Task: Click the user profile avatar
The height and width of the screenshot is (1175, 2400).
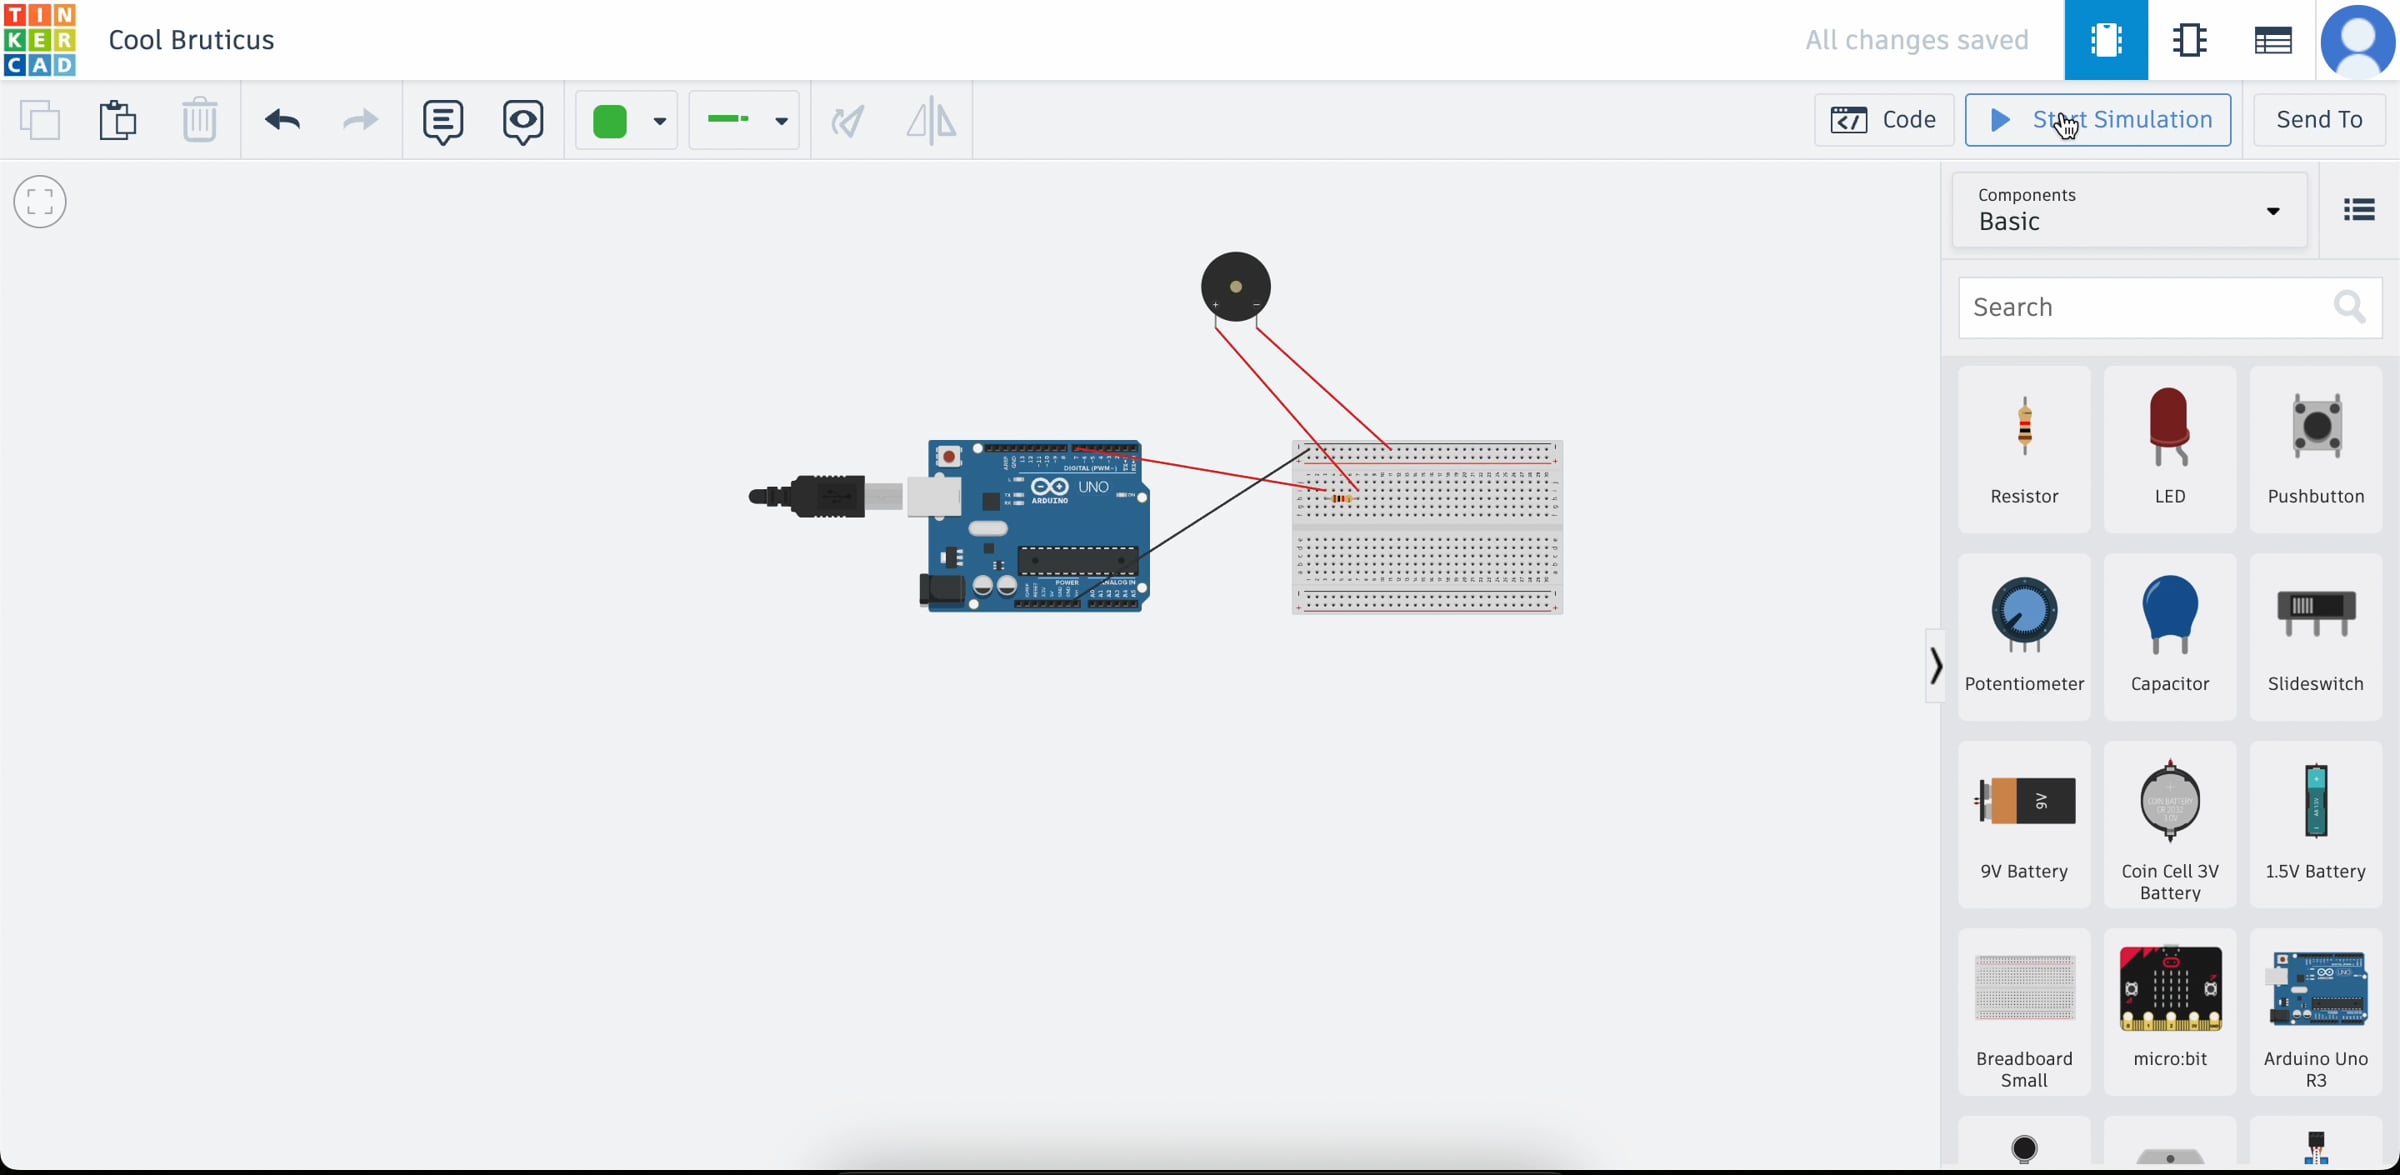Action: (2357, 40)
